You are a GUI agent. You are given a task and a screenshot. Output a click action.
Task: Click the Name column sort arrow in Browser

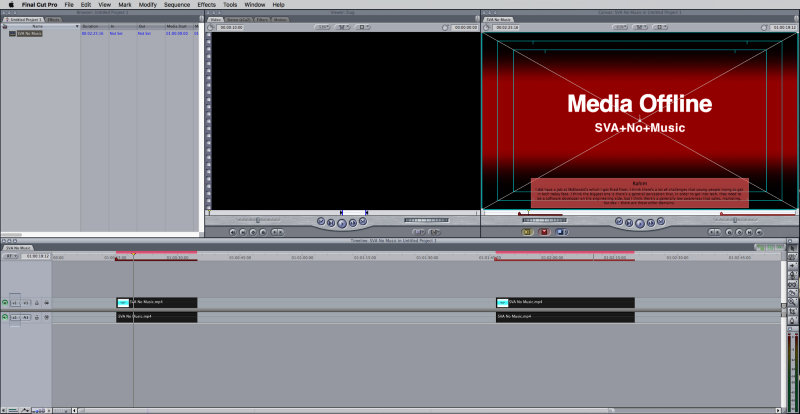pos(78,26)
